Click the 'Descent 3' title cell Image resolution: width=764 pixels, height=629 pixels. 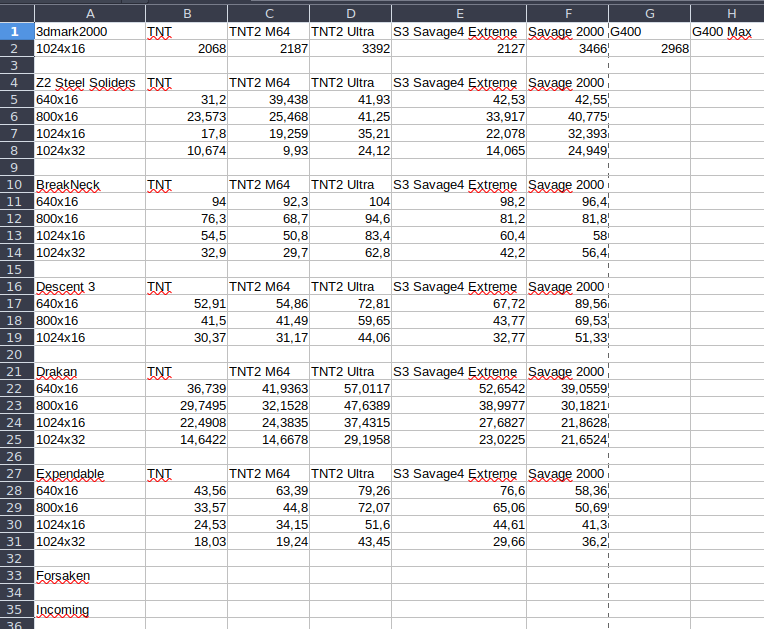tap(90, 286)
